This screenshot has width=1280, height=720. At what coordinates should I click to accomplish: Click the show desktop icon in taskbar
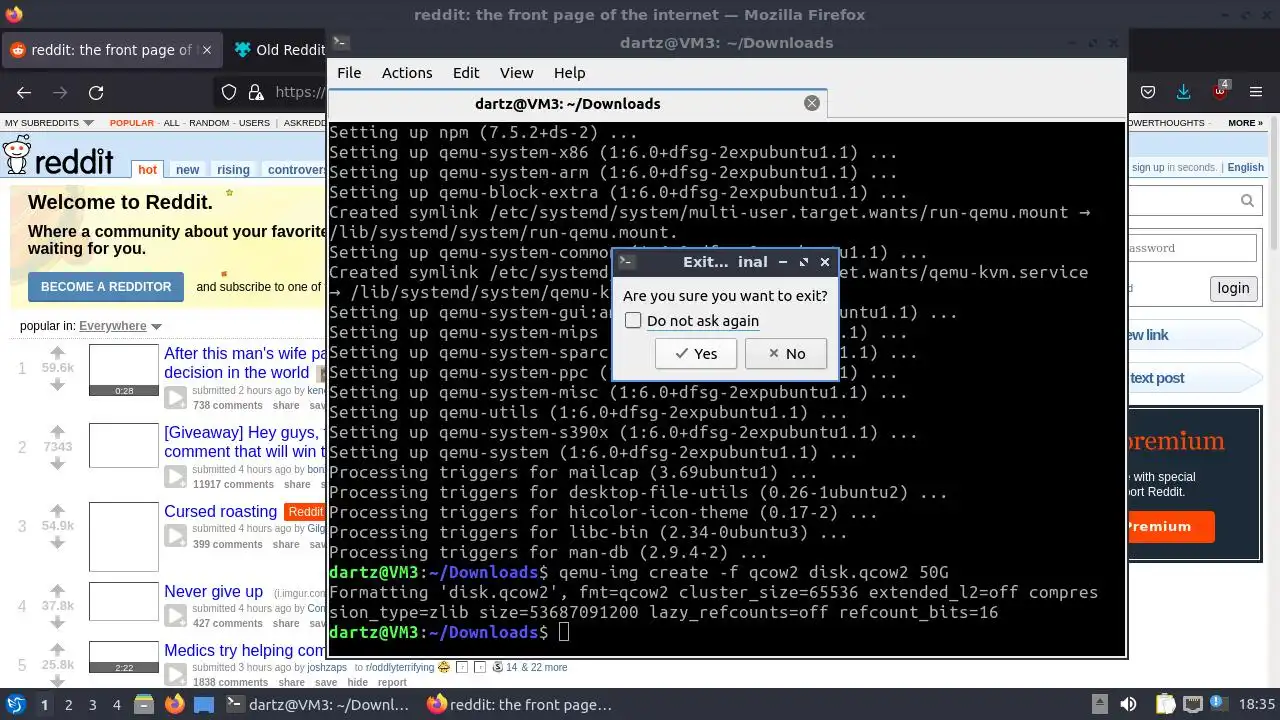pyautogui.click(x=203, y=704)
